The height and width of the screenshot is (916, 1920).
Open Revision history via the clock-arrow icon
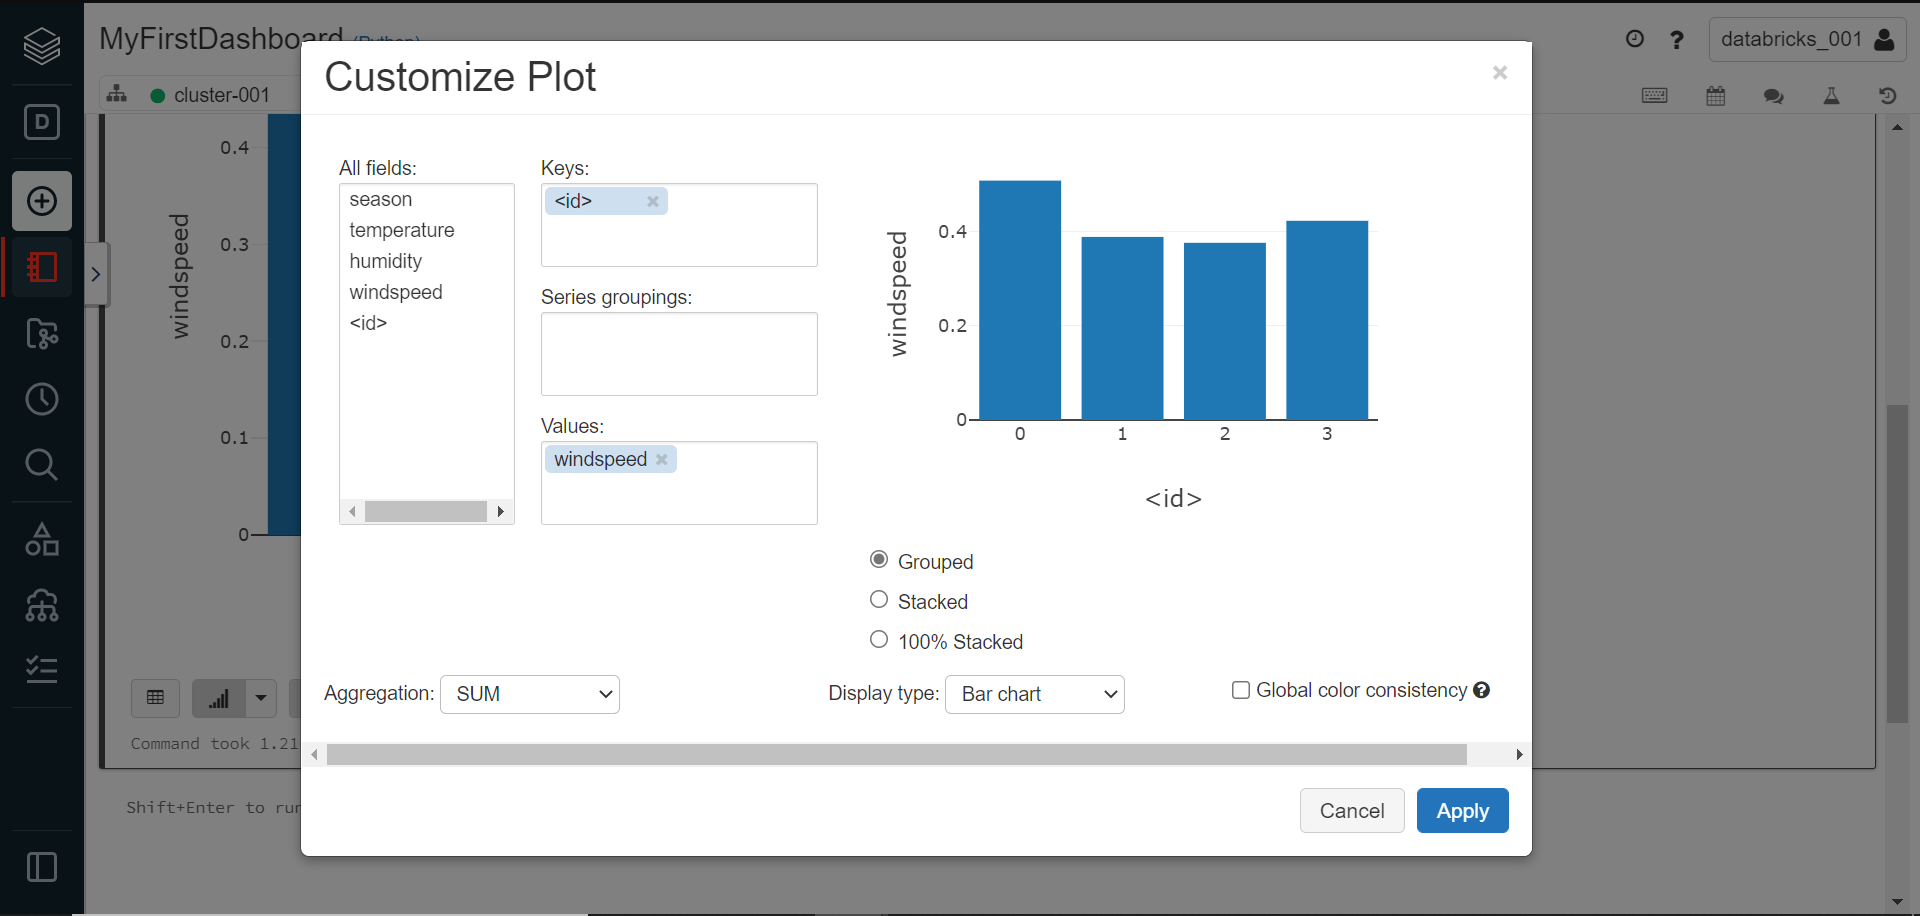(1889, 95)
